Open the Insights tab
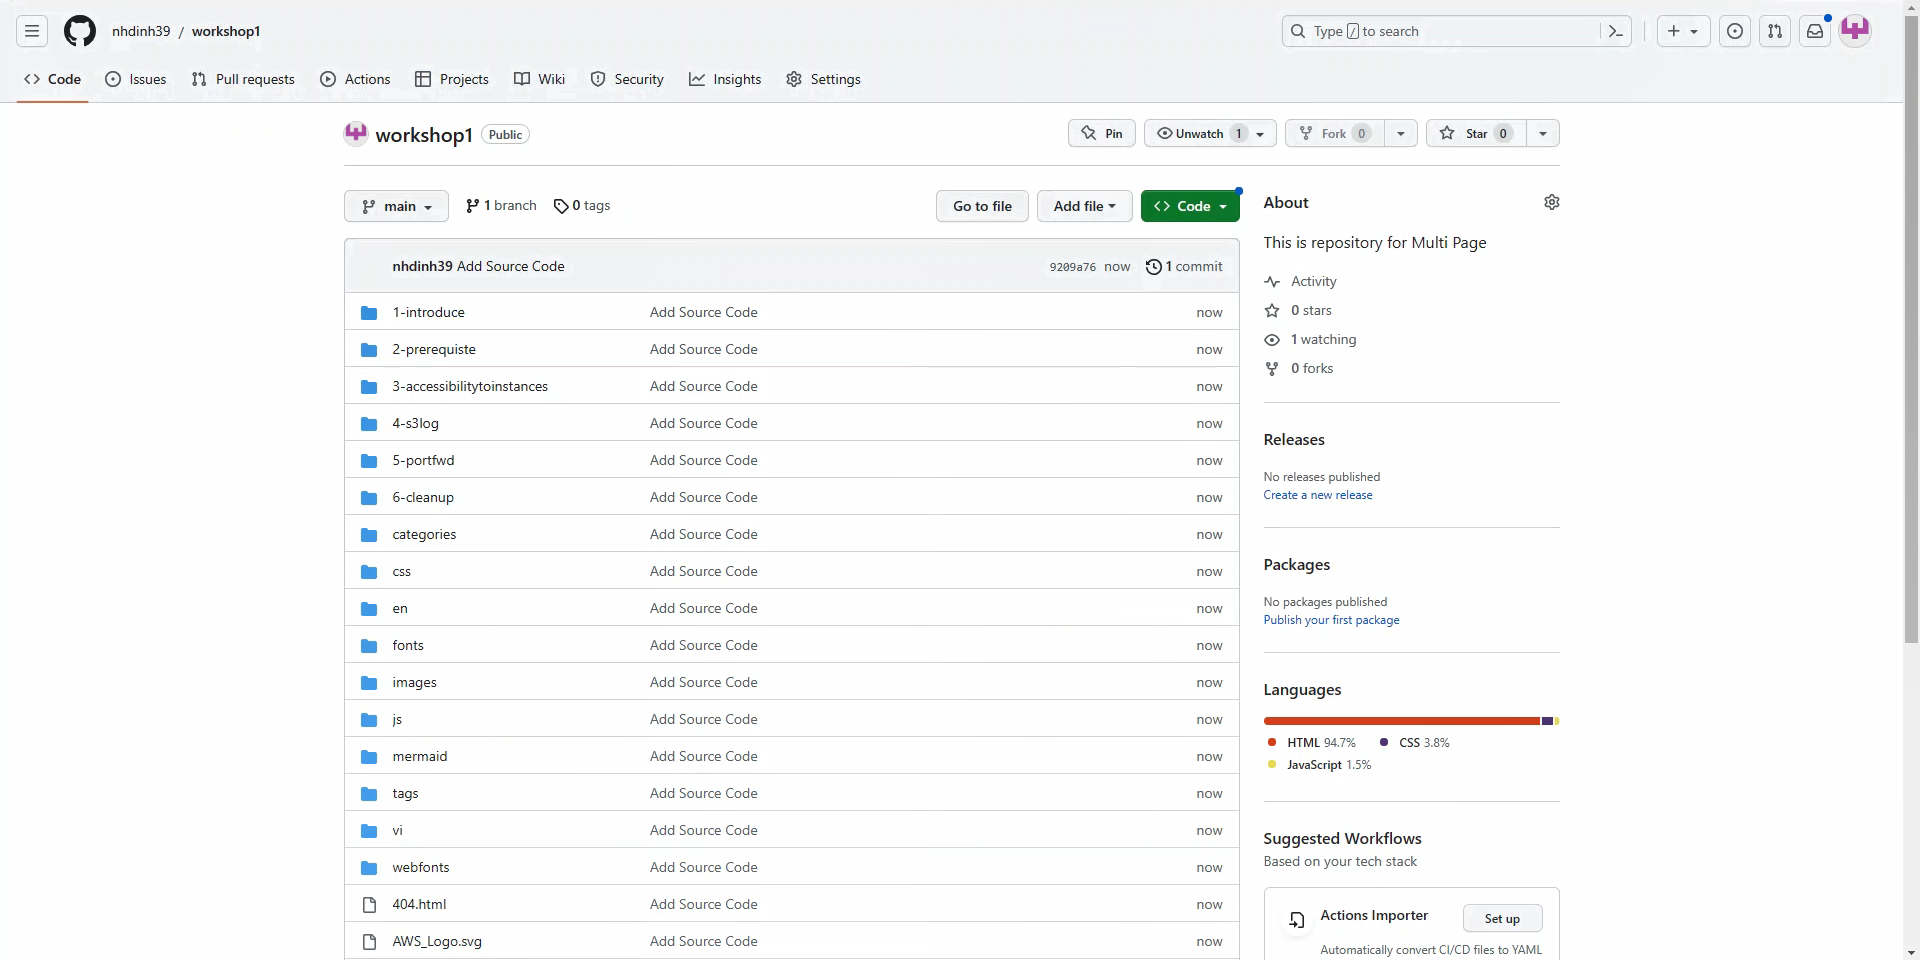1920x960 pixels. pyautogui.click(x=725, y=79)
